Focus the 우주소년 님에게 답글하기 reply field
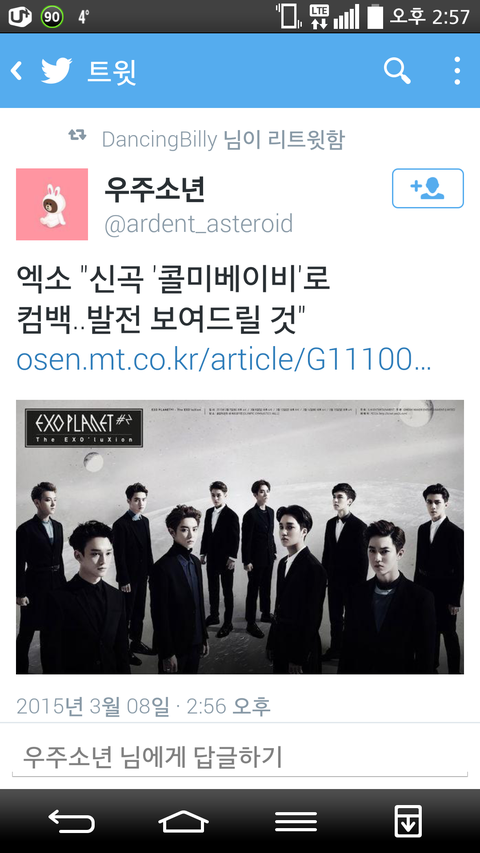480x853 pixels. (240, 757)
